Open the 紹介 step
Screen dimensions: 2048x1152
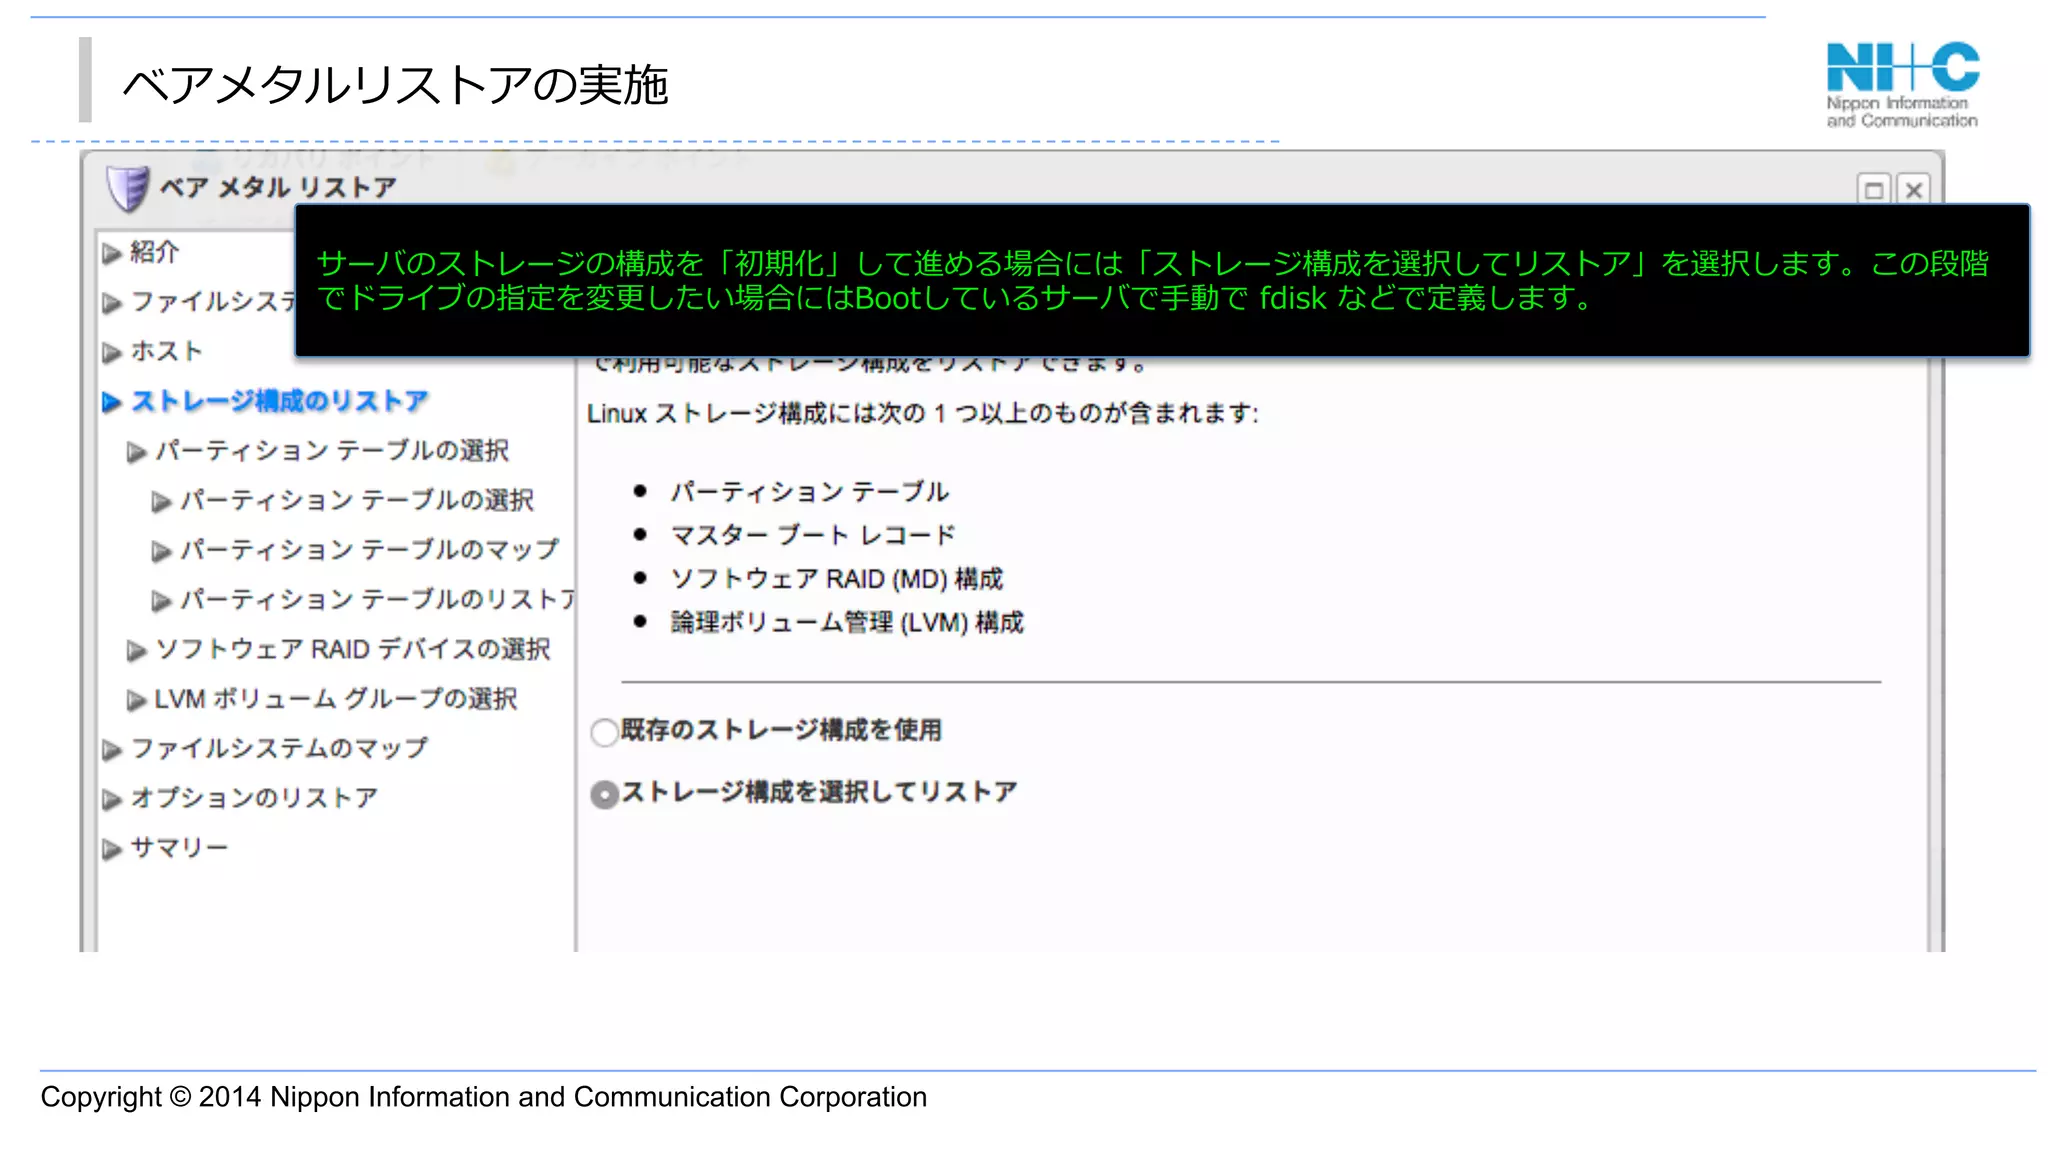tap(155, 252)
